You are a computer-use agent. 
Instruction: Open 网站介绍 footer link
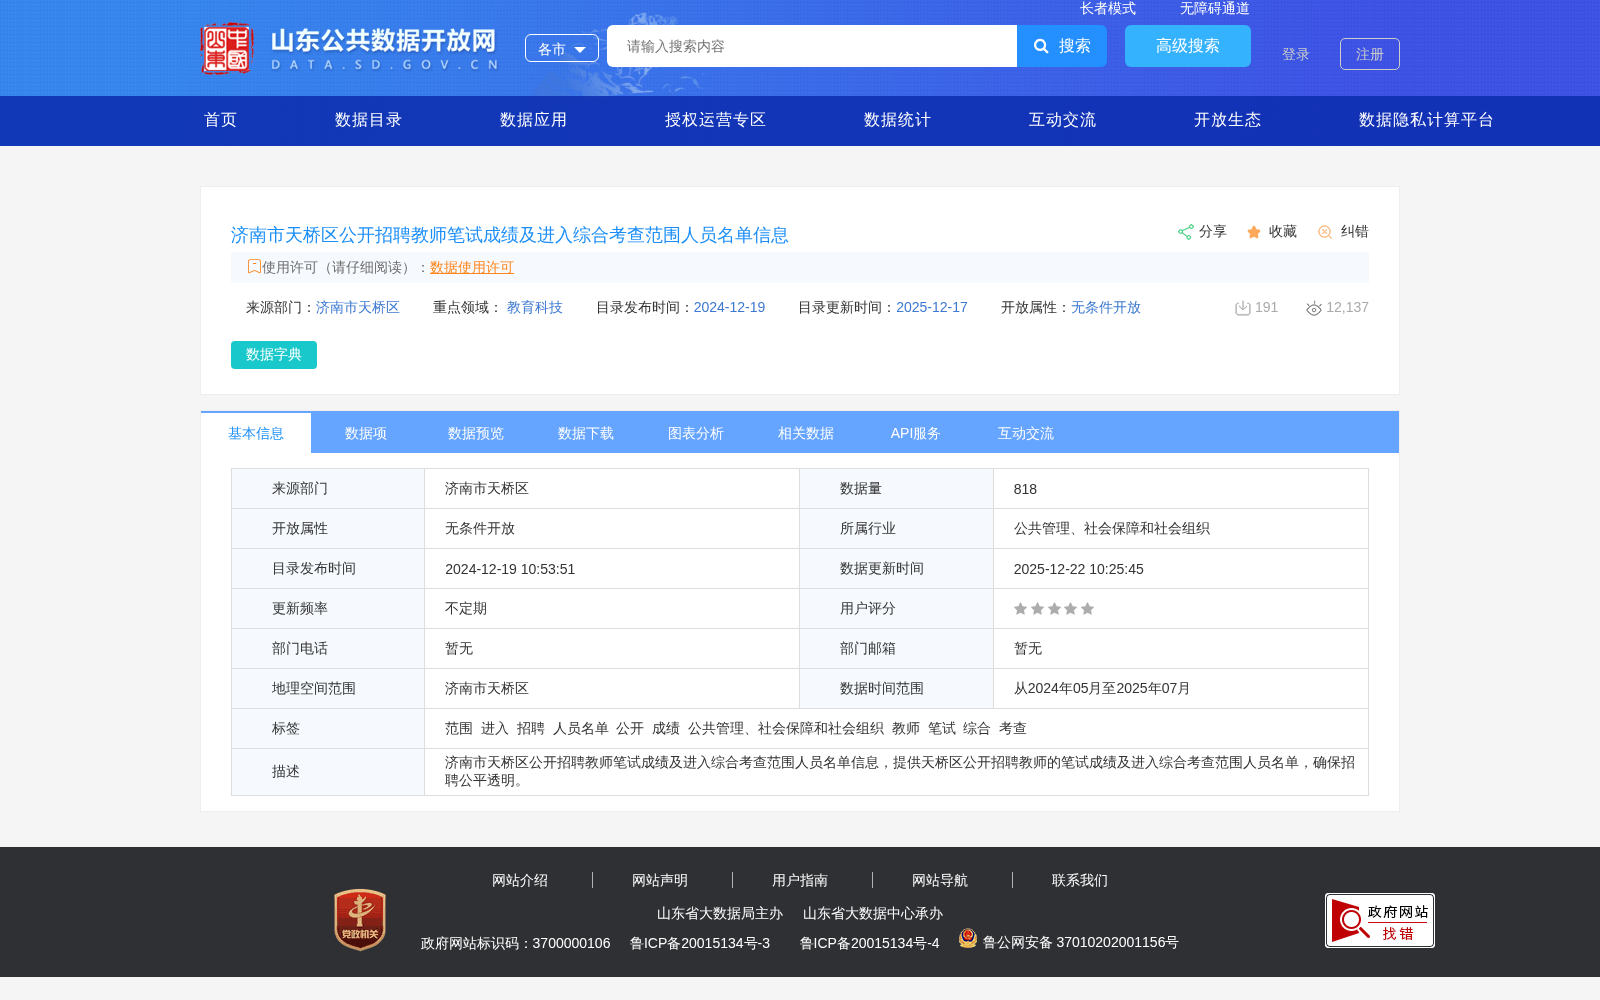click(520, 880)
